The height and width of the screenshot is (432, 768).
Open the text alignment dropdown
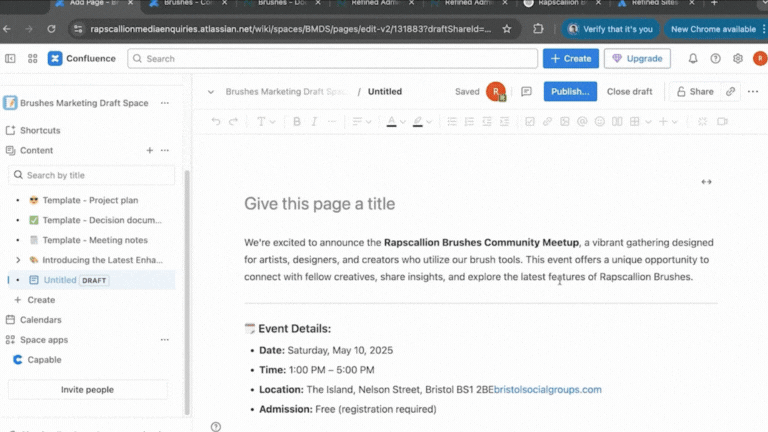coord(361,121)
